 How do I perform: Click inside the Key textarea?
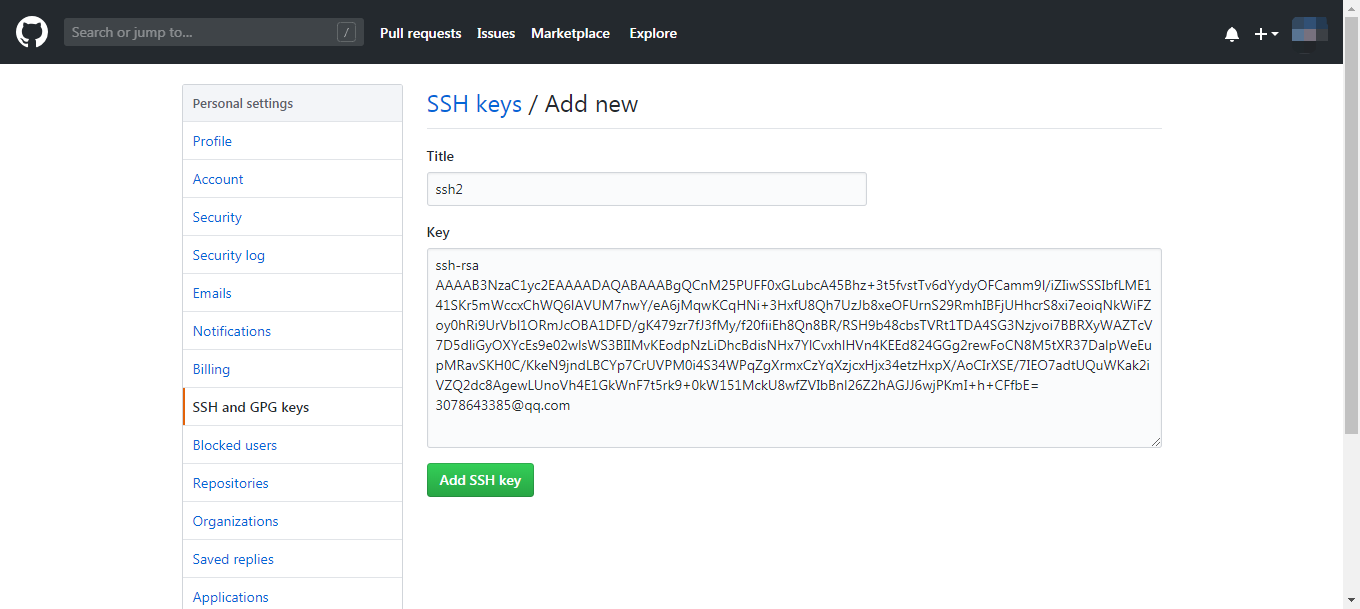click(794, 347)
